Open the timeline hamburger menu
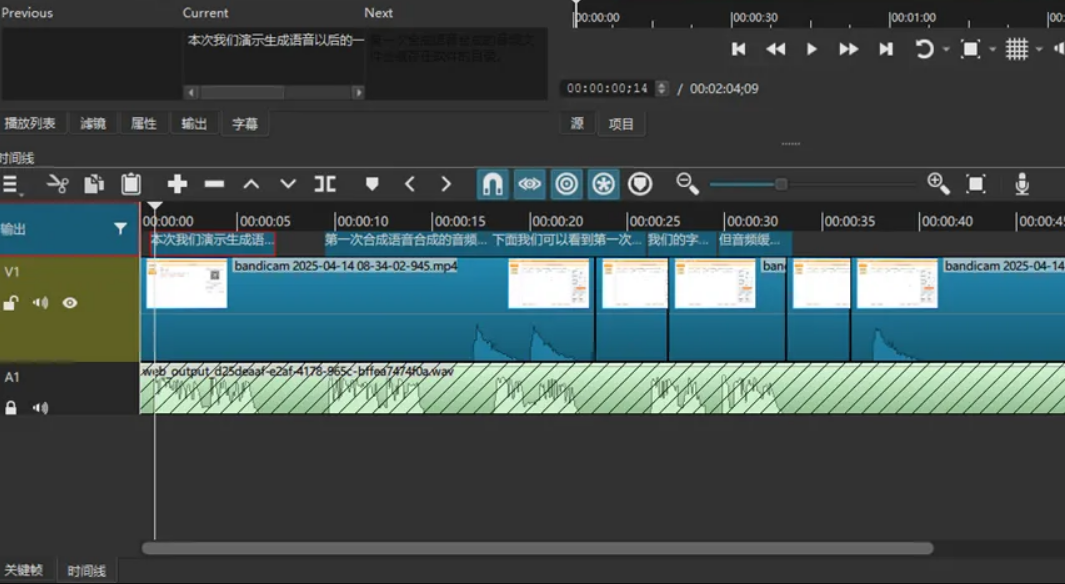Screen dimensions: 1065x584 point(12,184)
